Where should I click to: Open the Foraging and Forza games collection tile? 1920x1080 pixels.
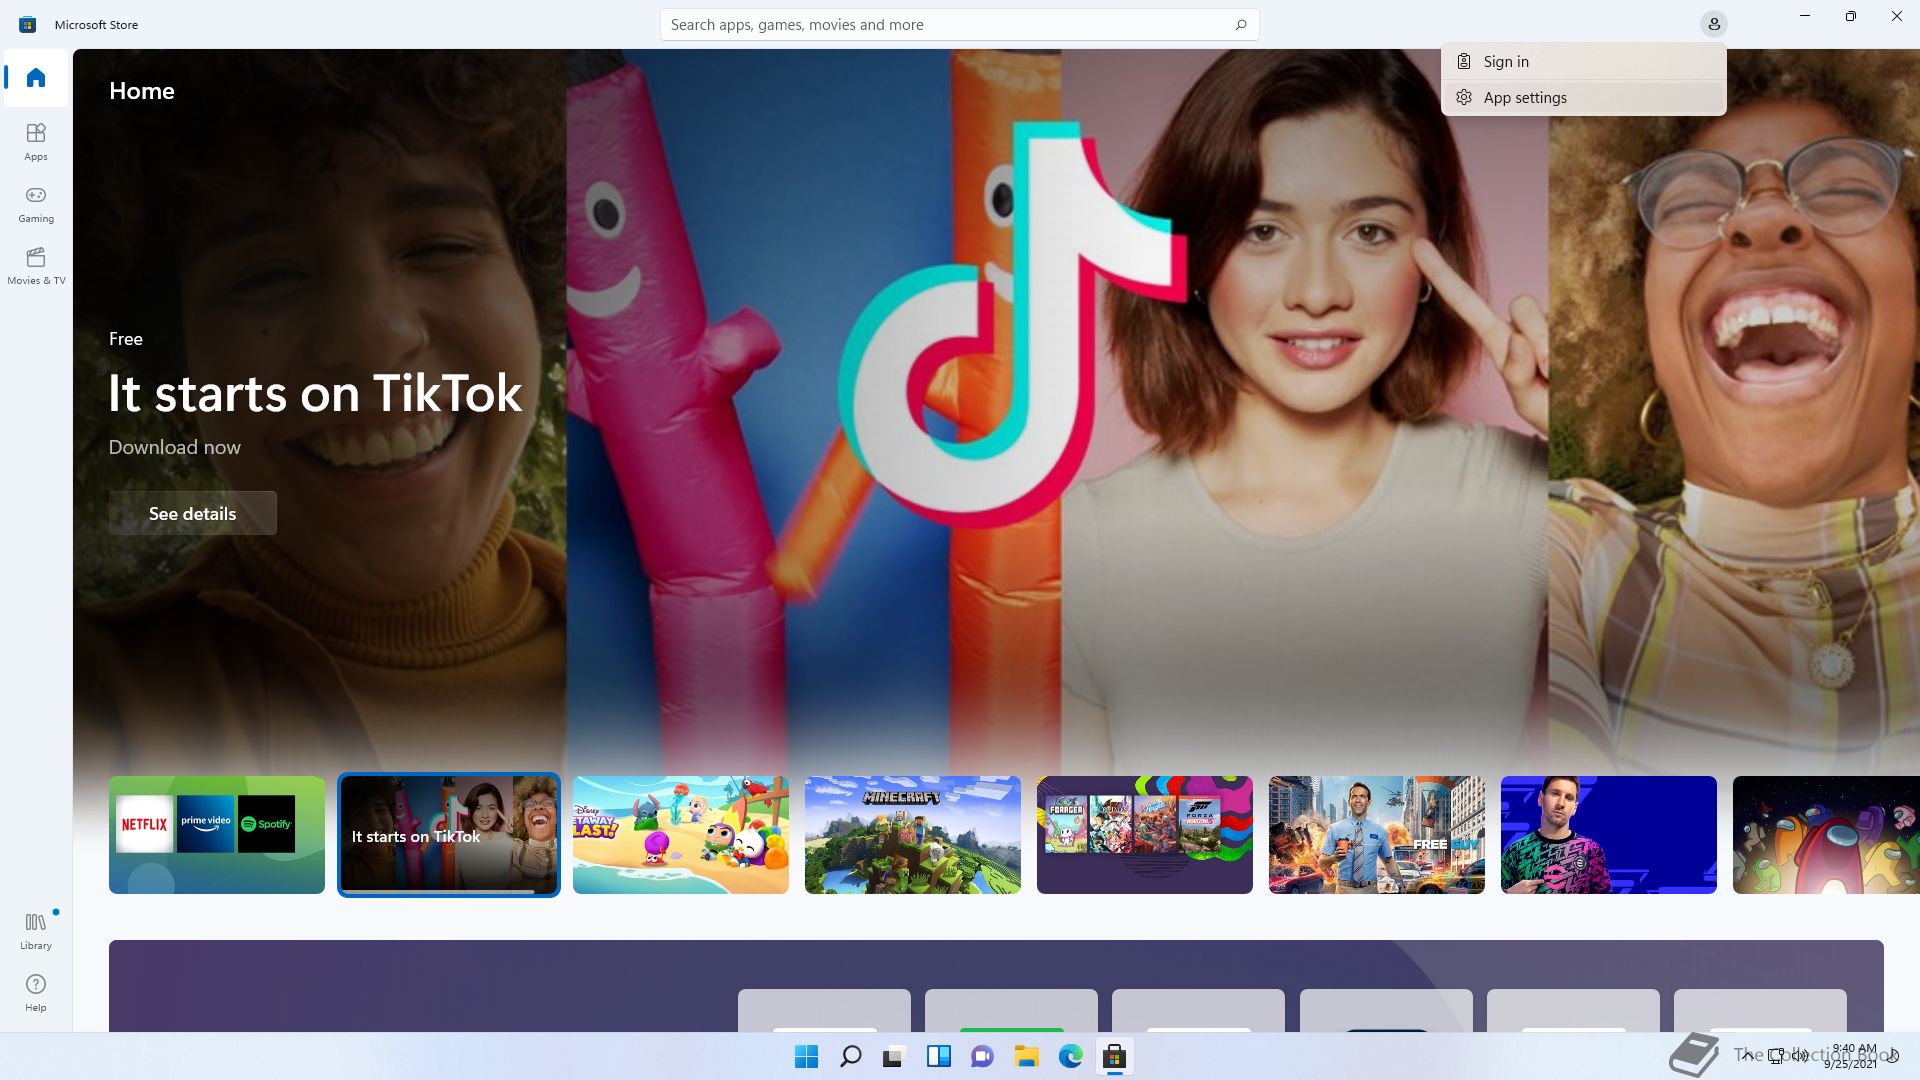[1145, 835]
